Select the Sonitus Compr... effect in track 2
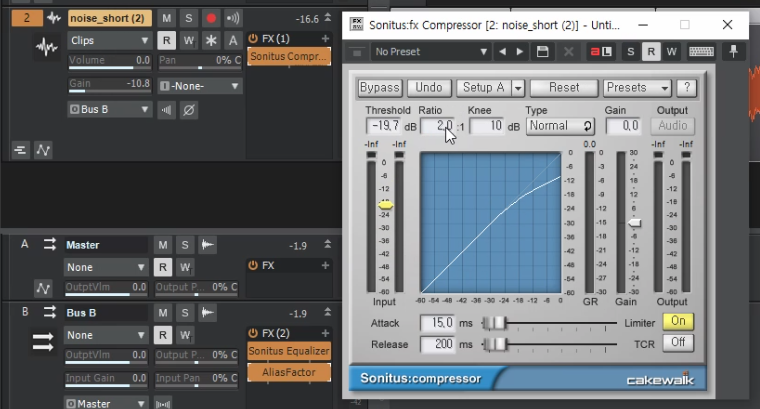The width and height of the screenshot is (760, 409). [289, 57]
